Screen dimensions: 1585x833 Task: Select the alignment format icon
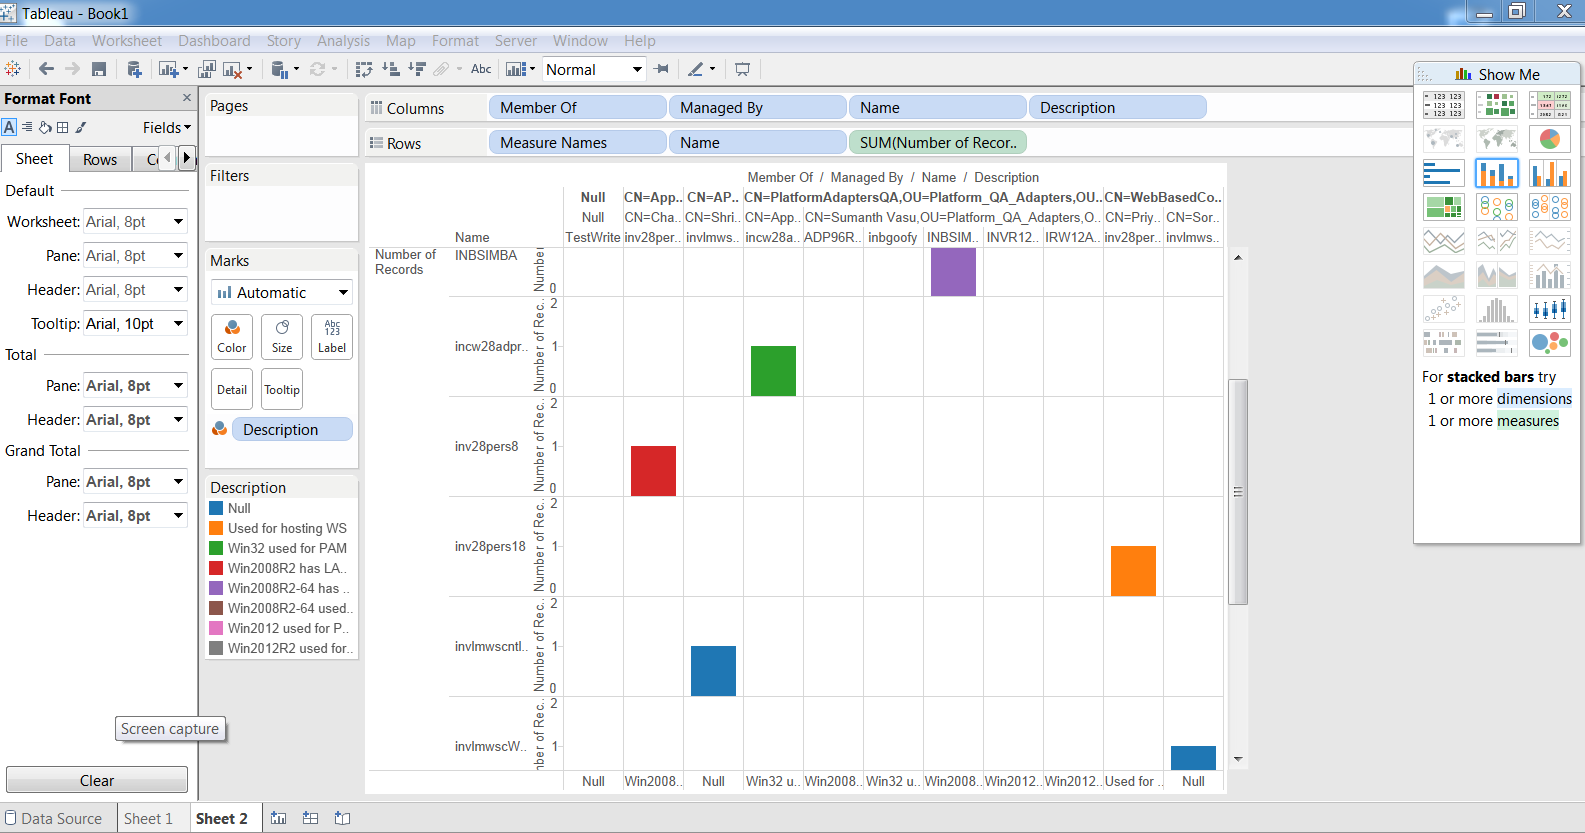tap(27, 127)
